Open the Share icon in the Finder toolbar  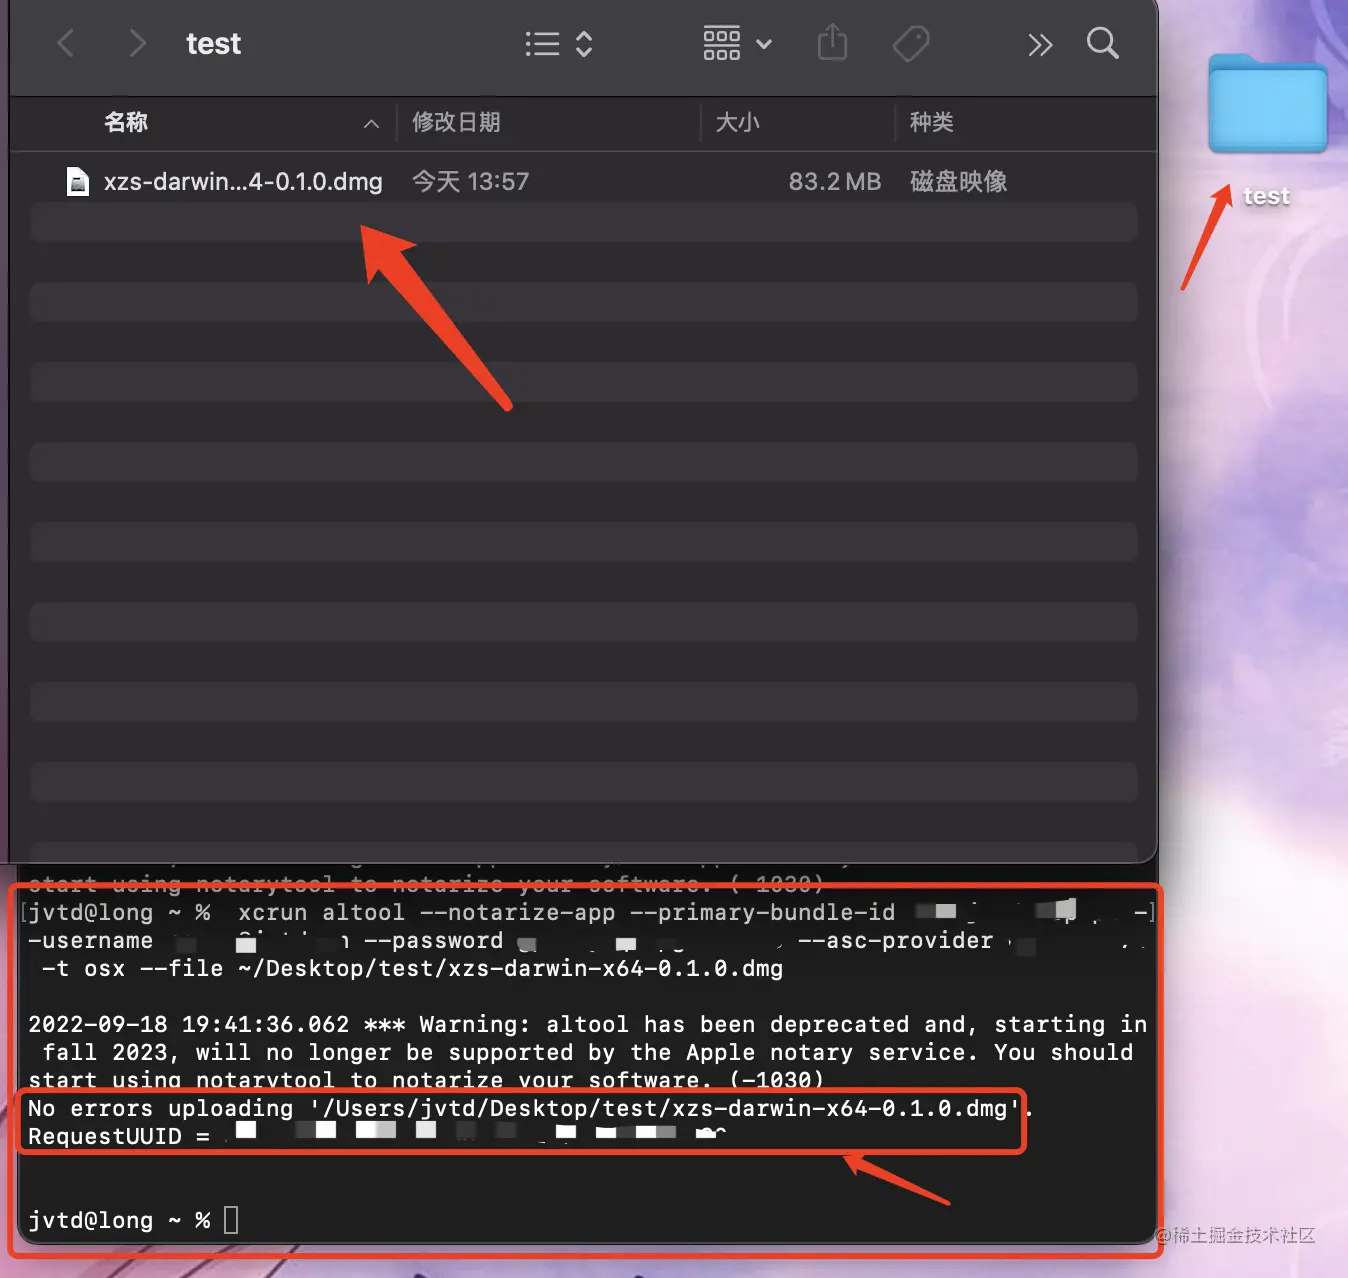tap(832, 43)
